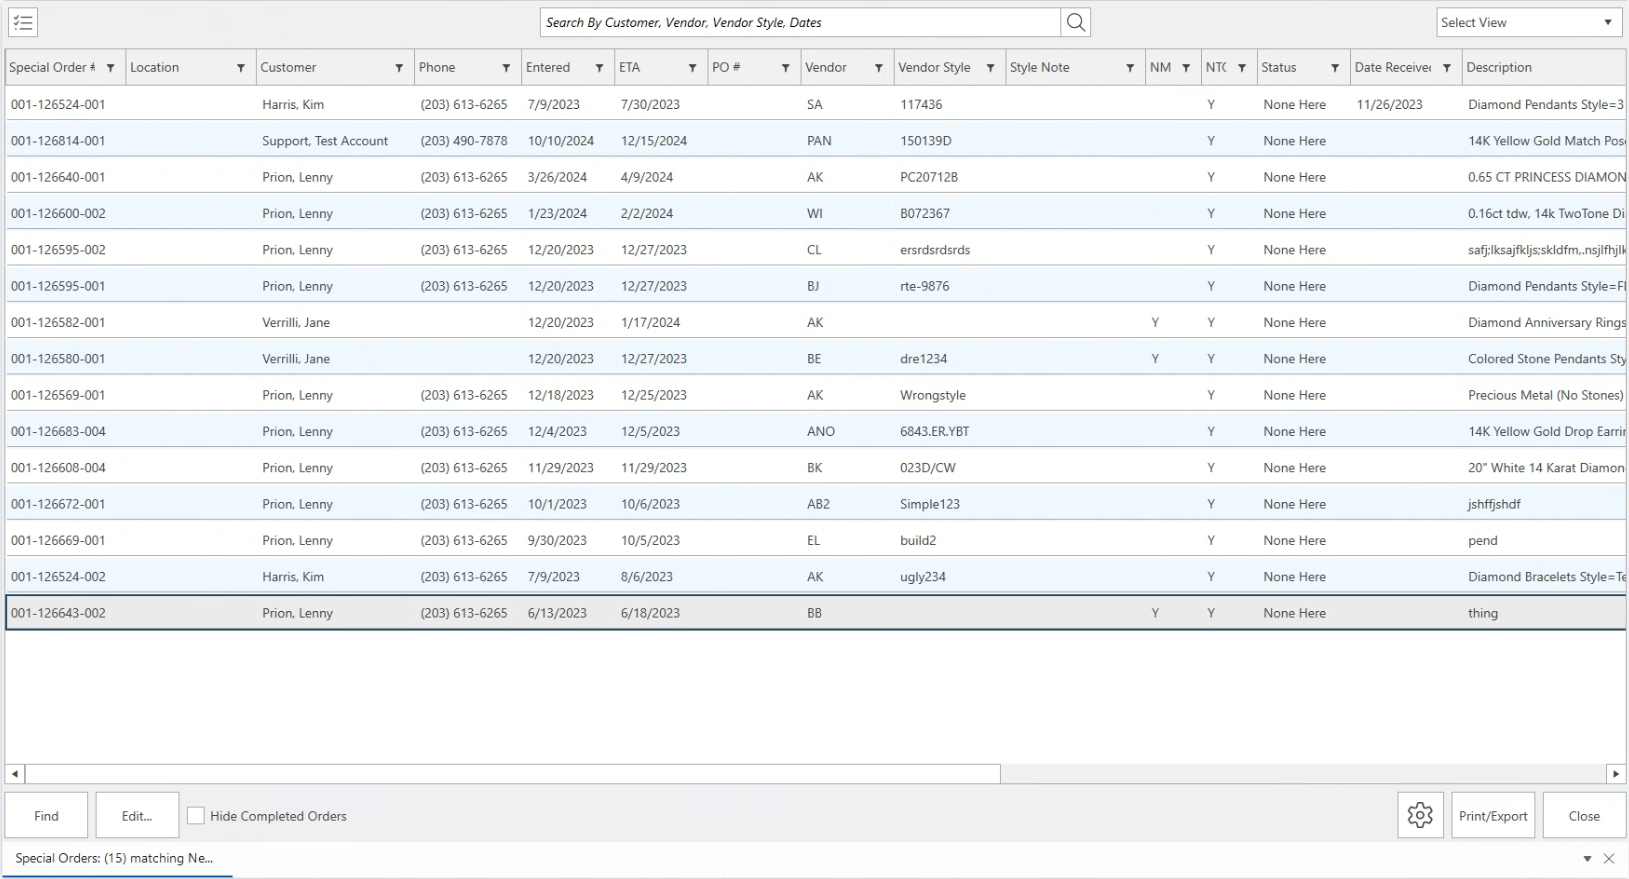Select order 001-126669-001 row
This screenshot has height=879, width=1629.
coord(815,540)
